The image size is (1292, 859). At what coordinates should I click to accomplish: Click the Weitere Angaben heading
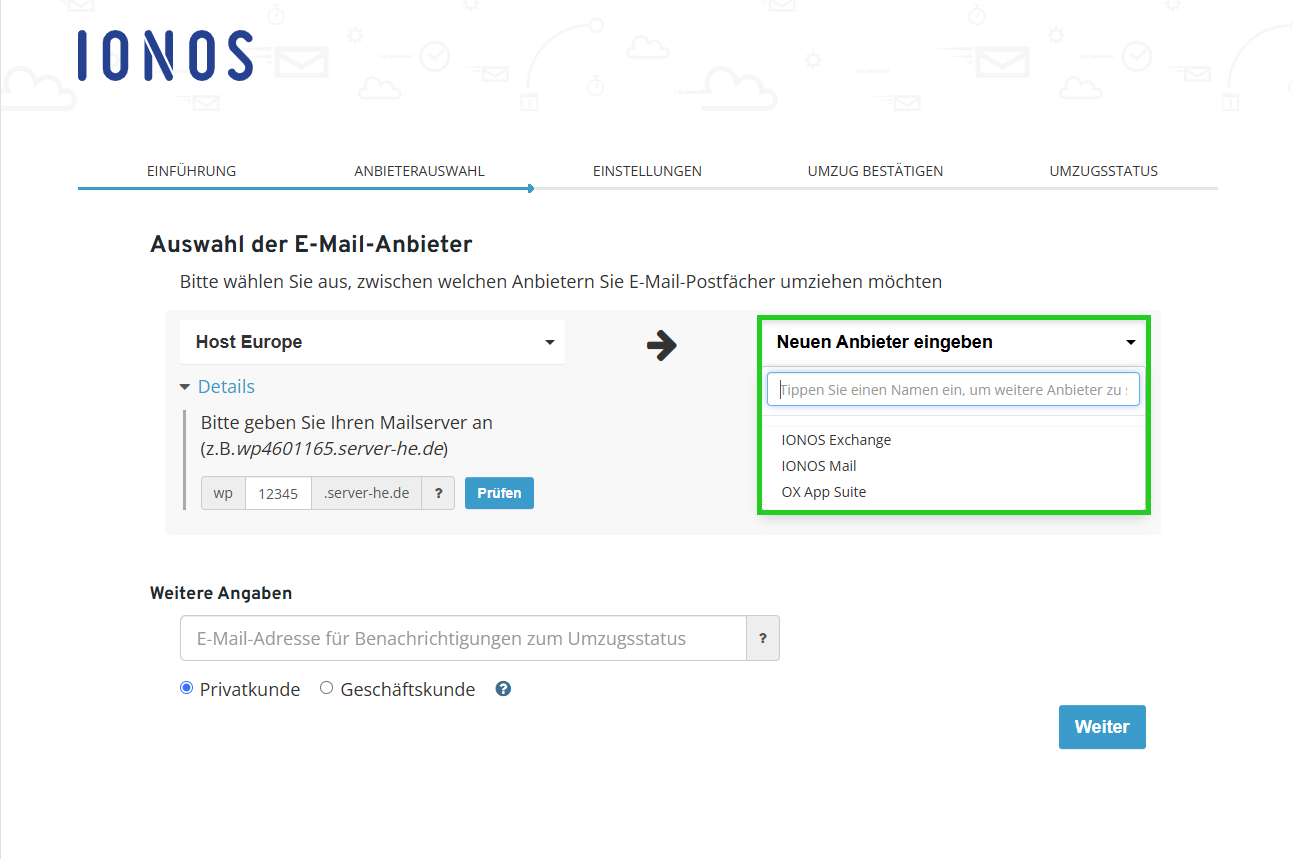[221, 593]
